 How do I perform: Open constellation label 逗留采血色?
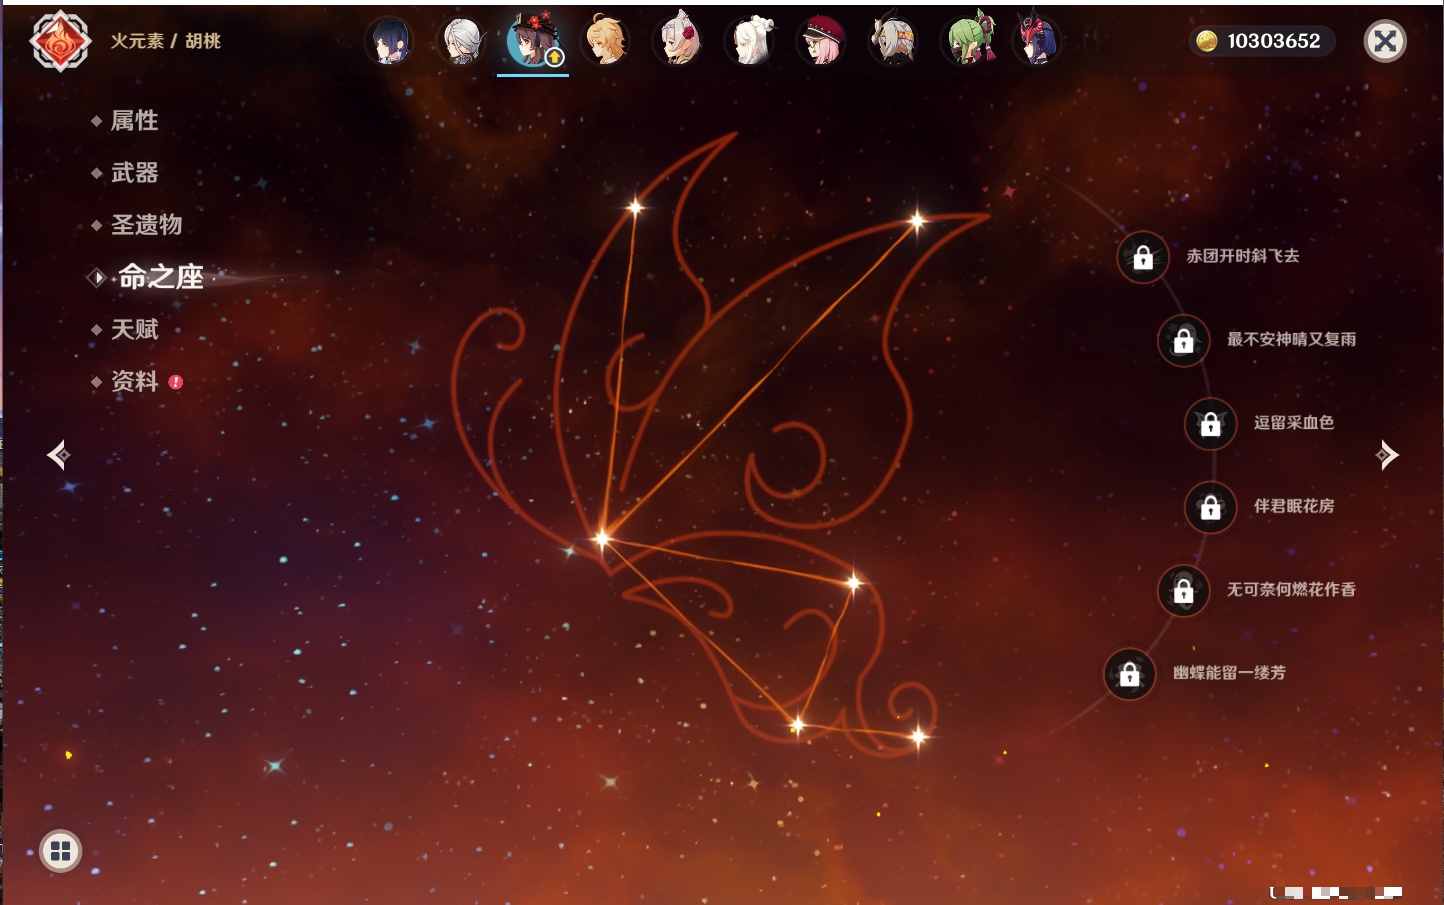coord(1294,422)
